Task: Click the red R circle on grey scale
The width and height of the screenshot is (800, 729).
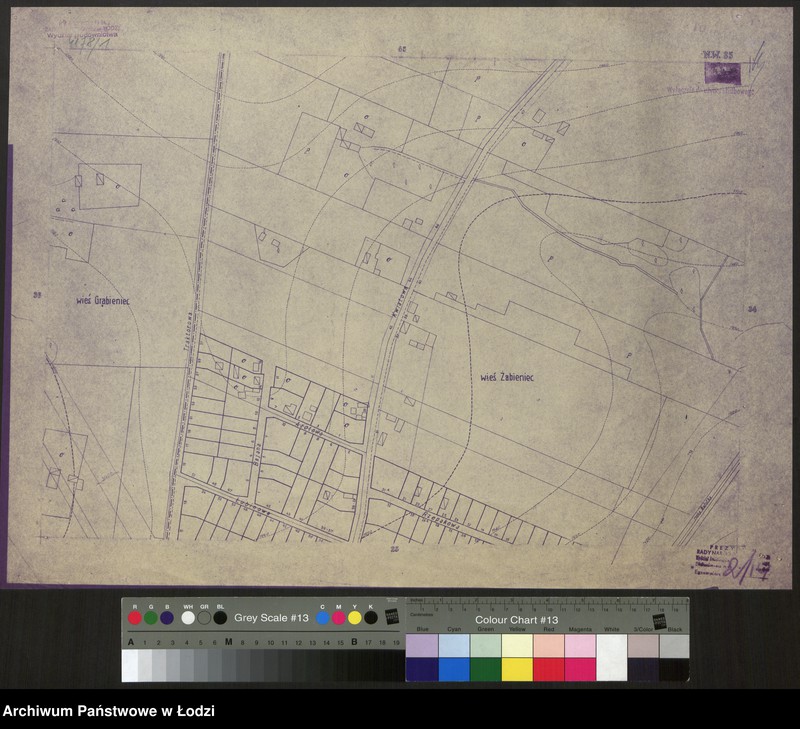Action: pos(135,618)
